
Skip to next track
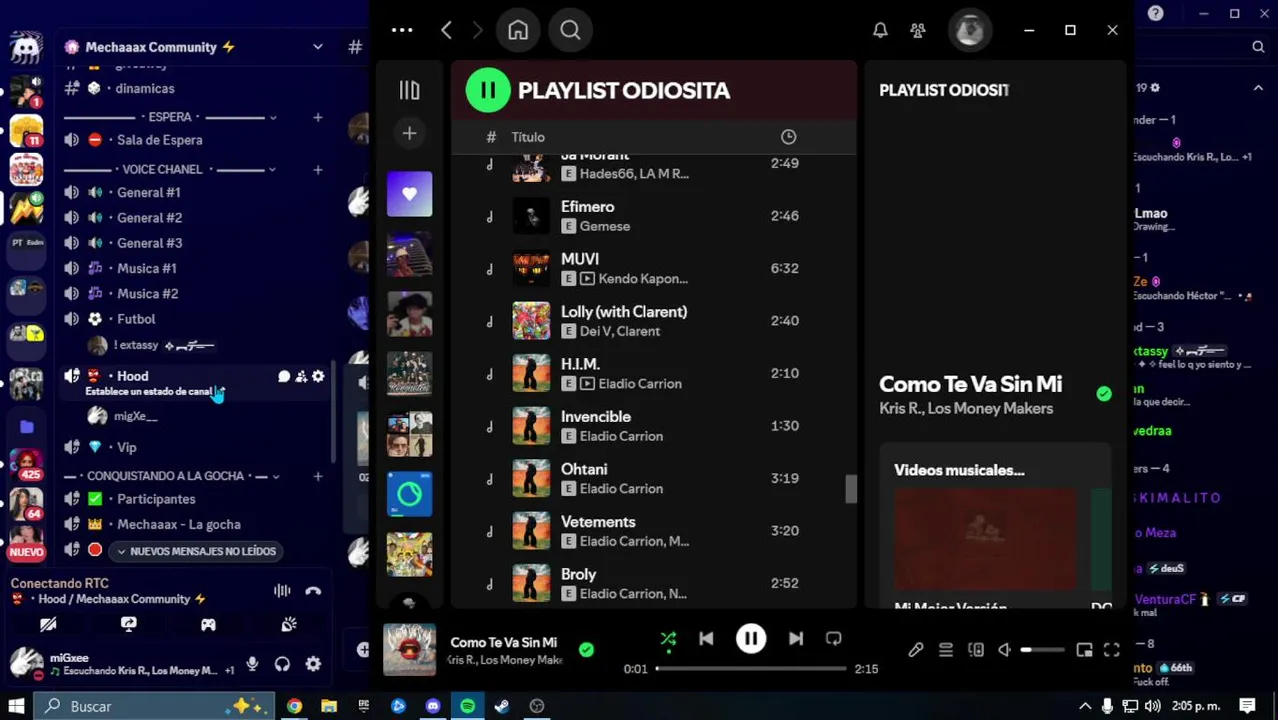coord(796,639)
